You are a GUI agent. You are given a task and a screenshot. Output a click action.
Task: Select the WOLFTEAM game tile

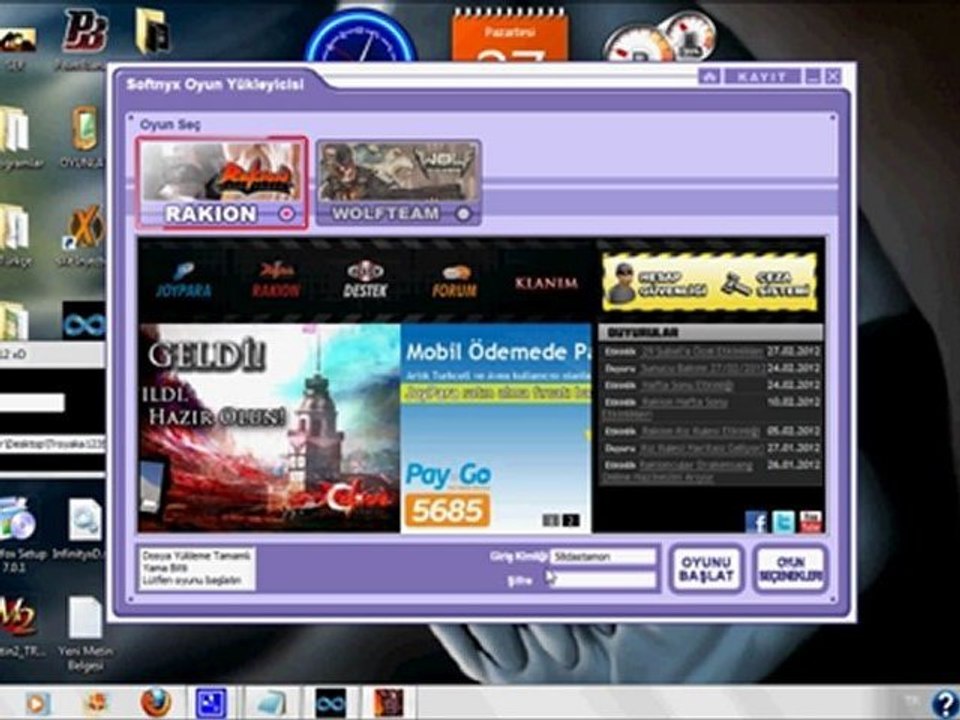(x=398, y=183)
